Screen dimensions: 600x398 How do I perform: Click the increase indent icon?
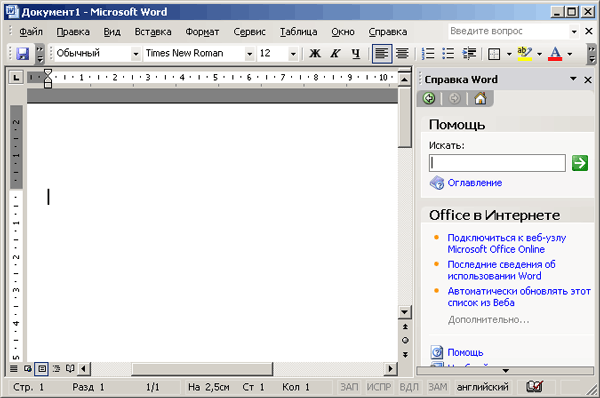(x=469, y=54)
